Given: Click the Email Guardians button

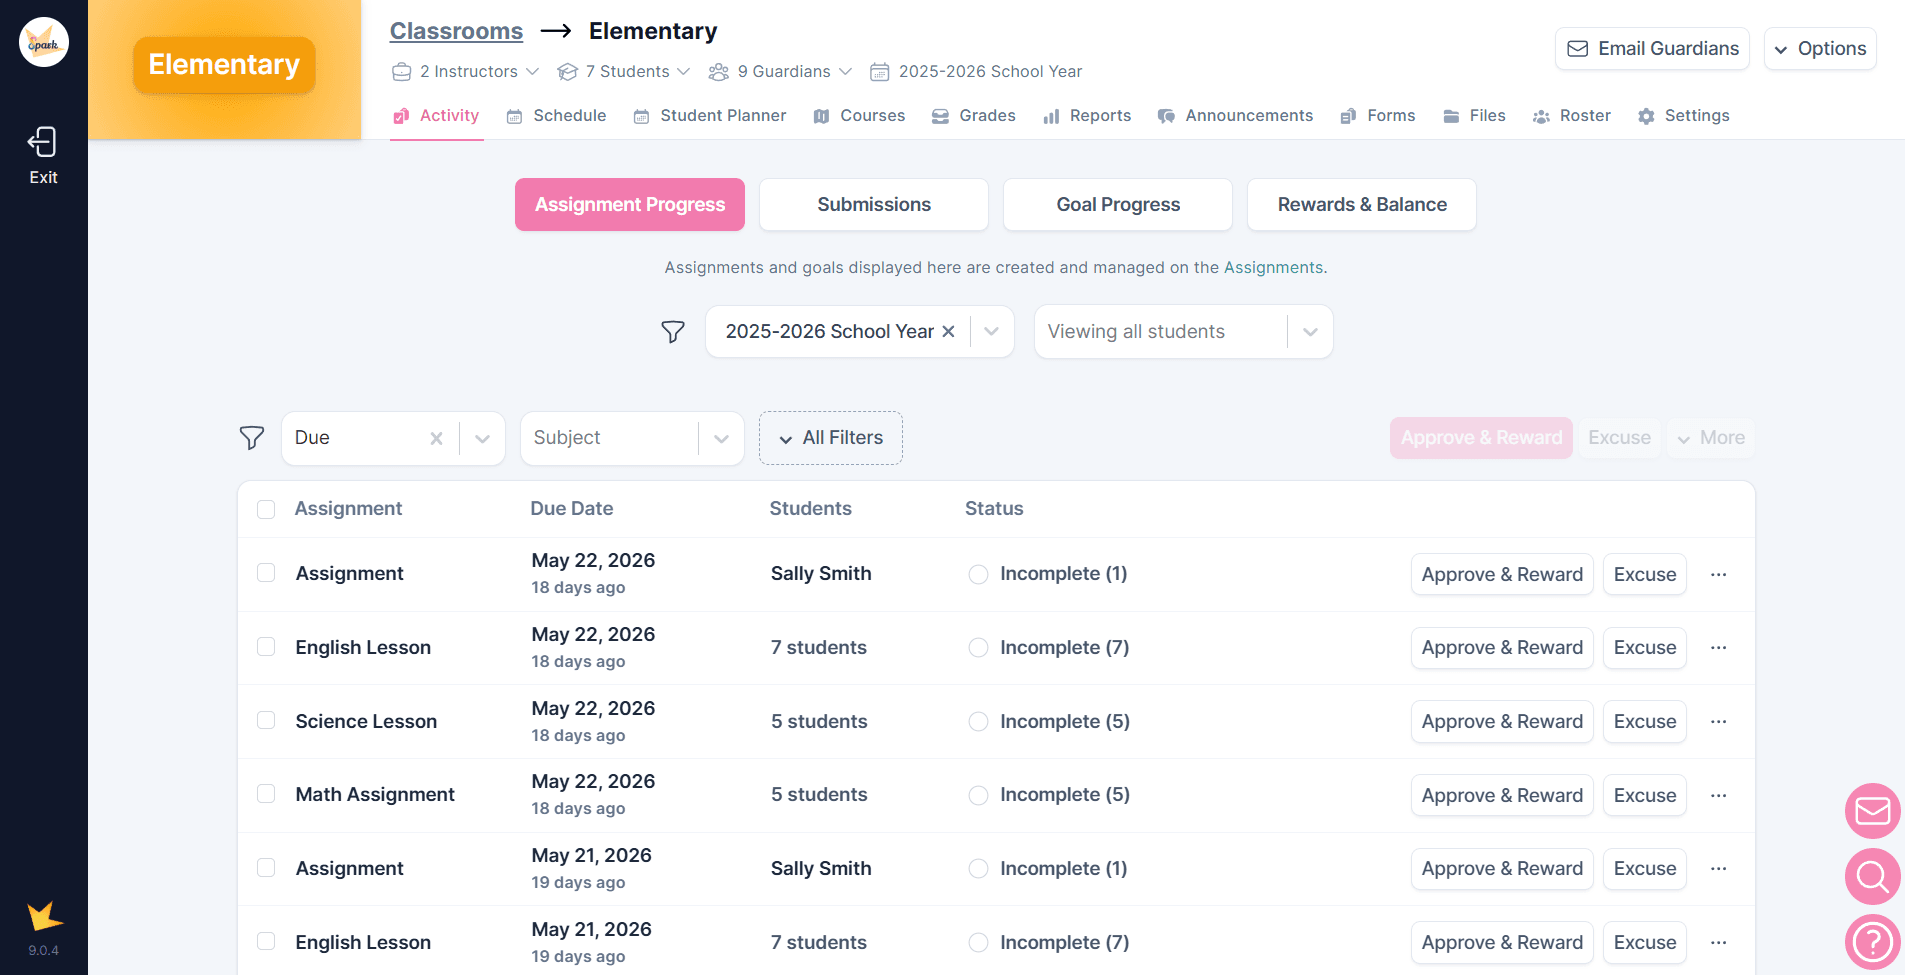Looking at the screenshot, I should point(1652,49).
